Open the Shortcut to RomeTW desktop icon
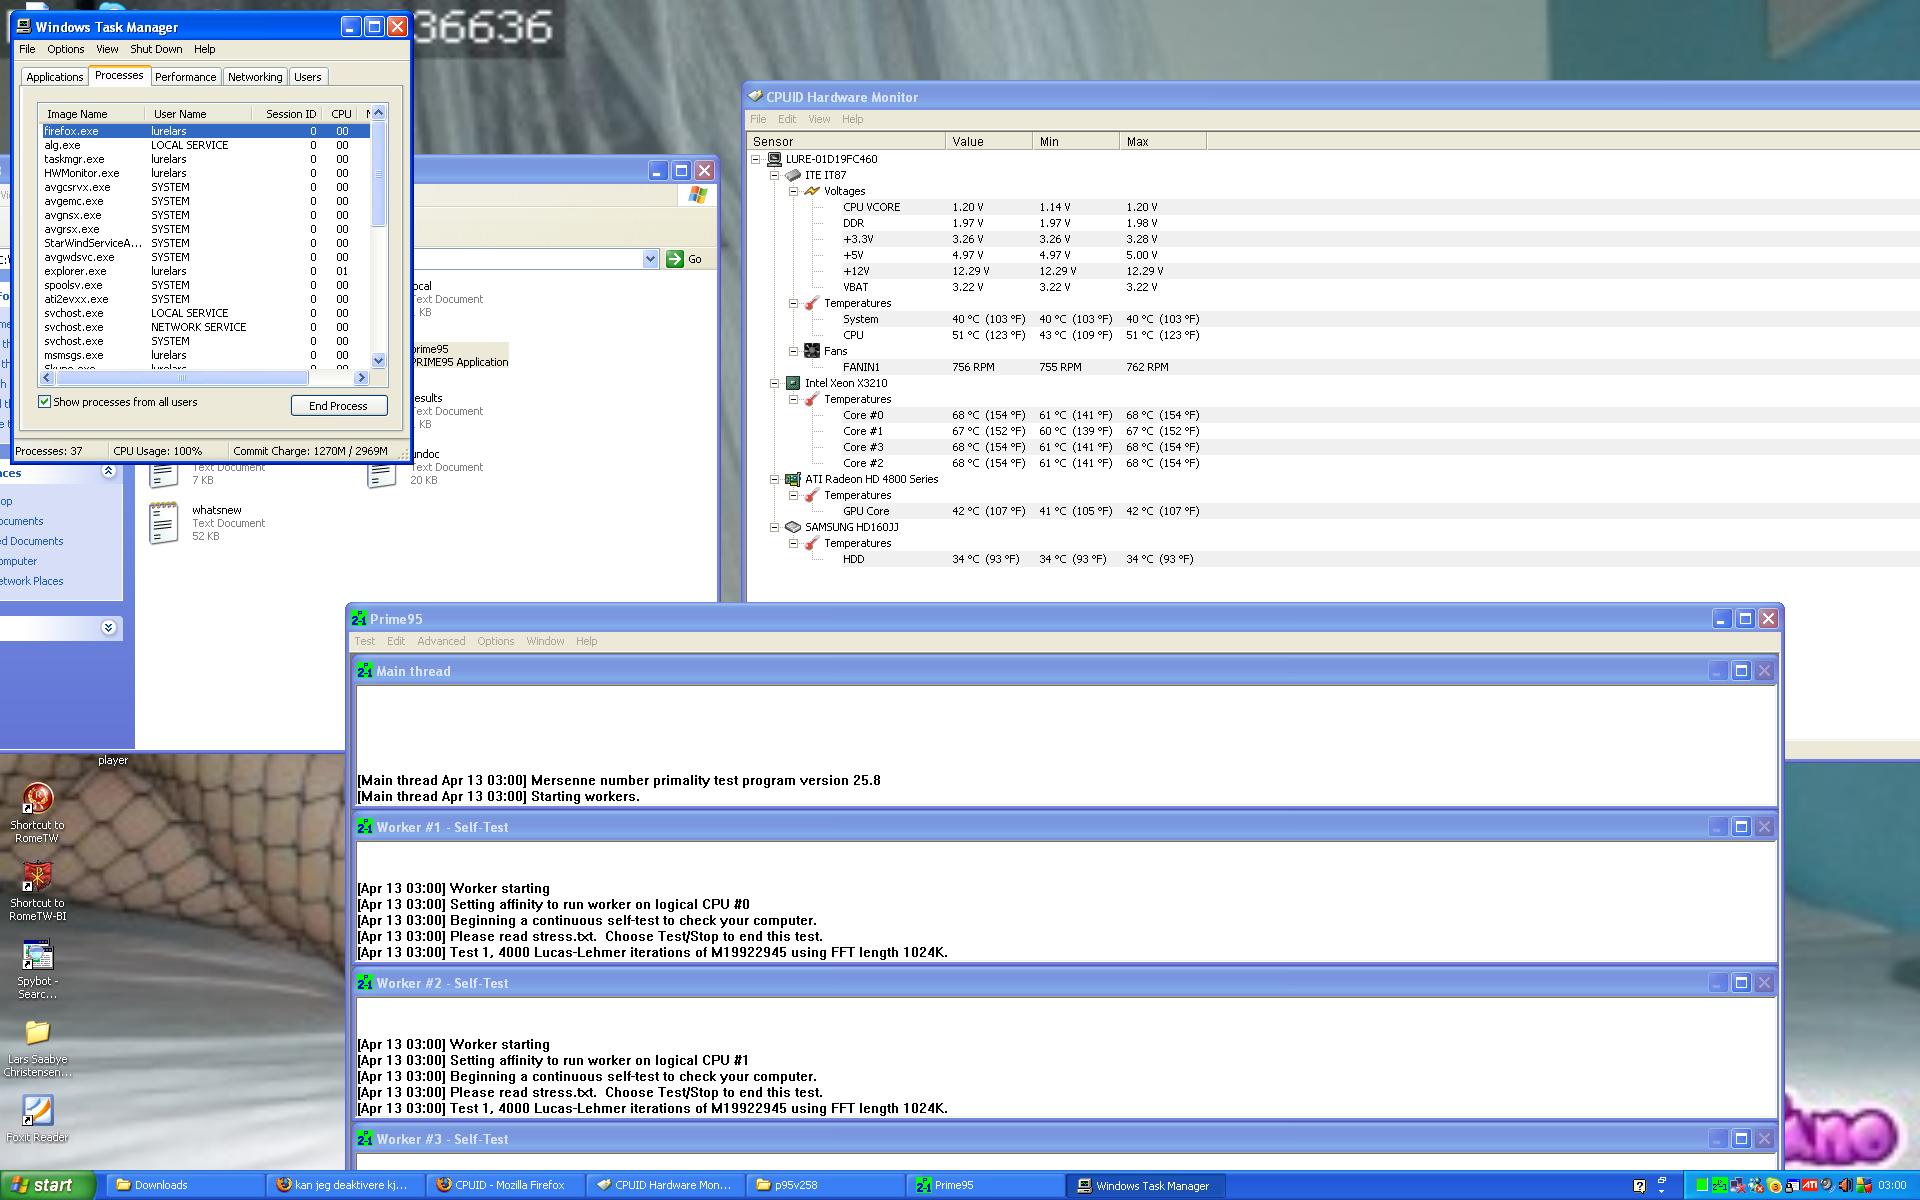1920x1200 pixels. coord(37,798)
